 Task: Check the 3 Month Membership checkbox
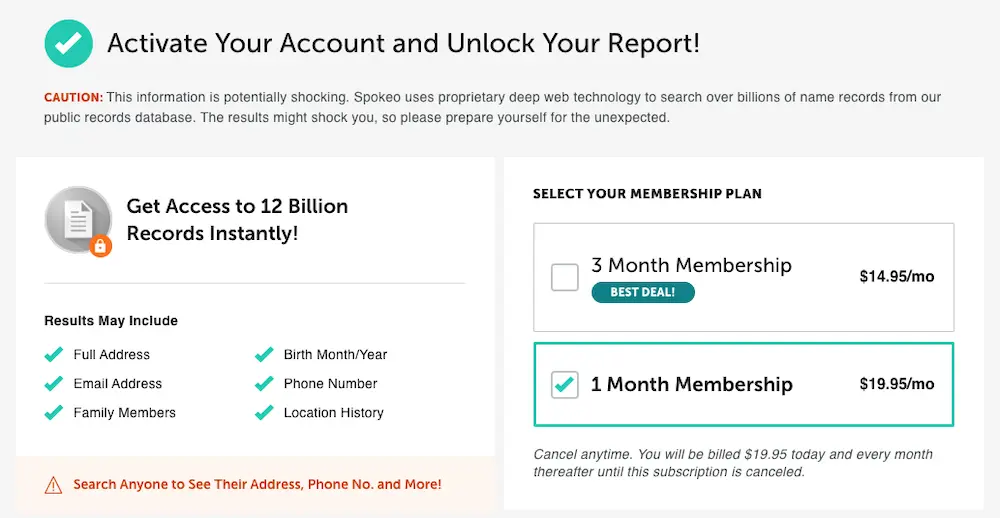click(x=564, y=277)
